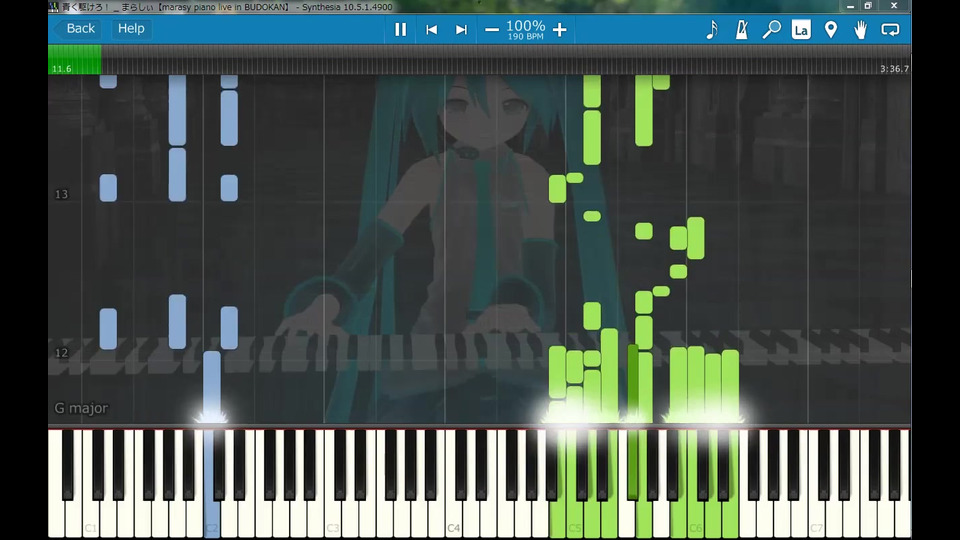Pause the song playback
The width and height of the screenshot is (960, 540).
[x=400, y=29]
